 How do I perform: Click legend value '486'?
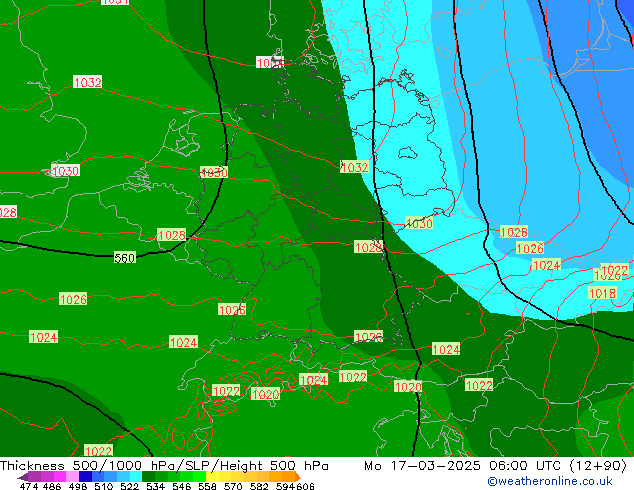[x=52, y=486]
